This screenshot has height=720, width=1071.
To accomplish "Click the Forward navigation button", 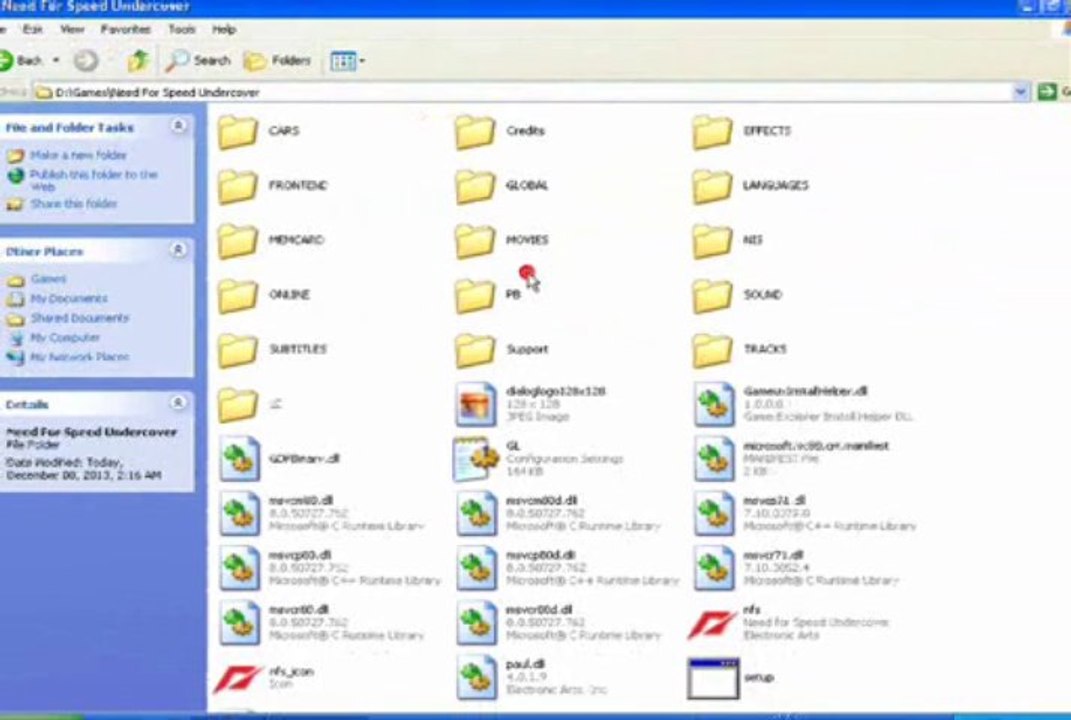I will point(86,61).
